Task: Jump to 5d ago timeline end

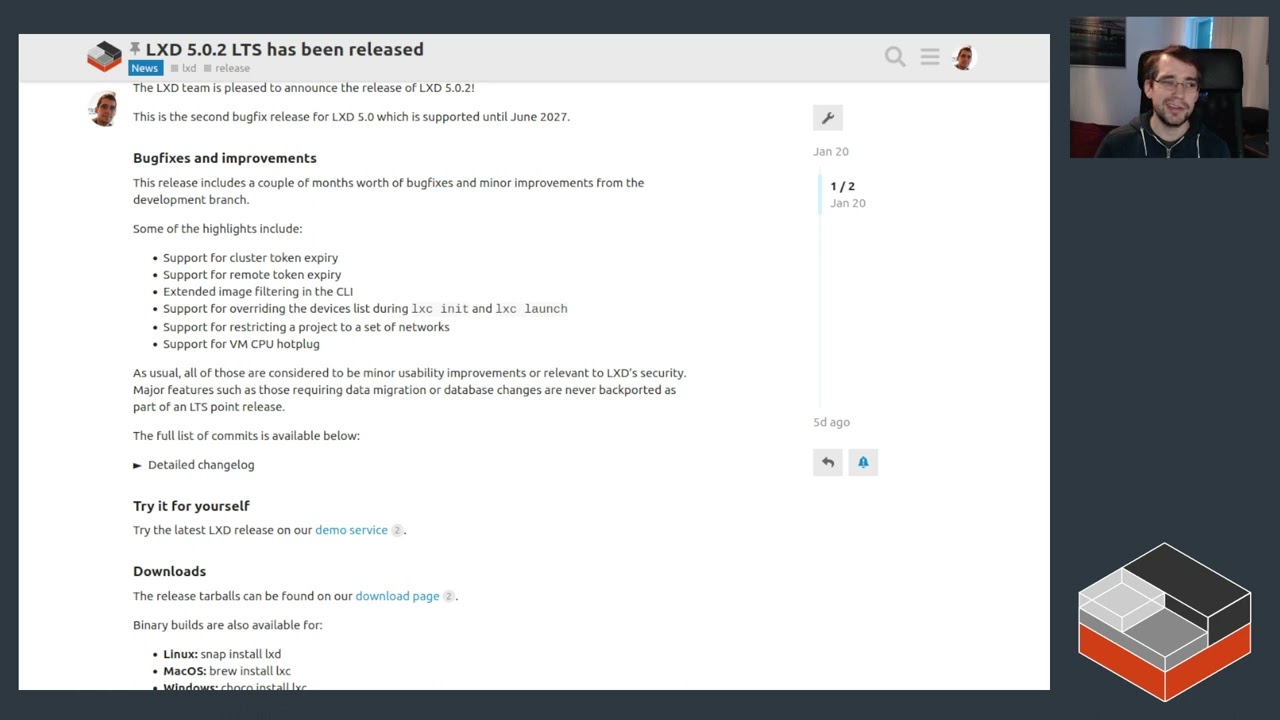Action: point(831,422)
